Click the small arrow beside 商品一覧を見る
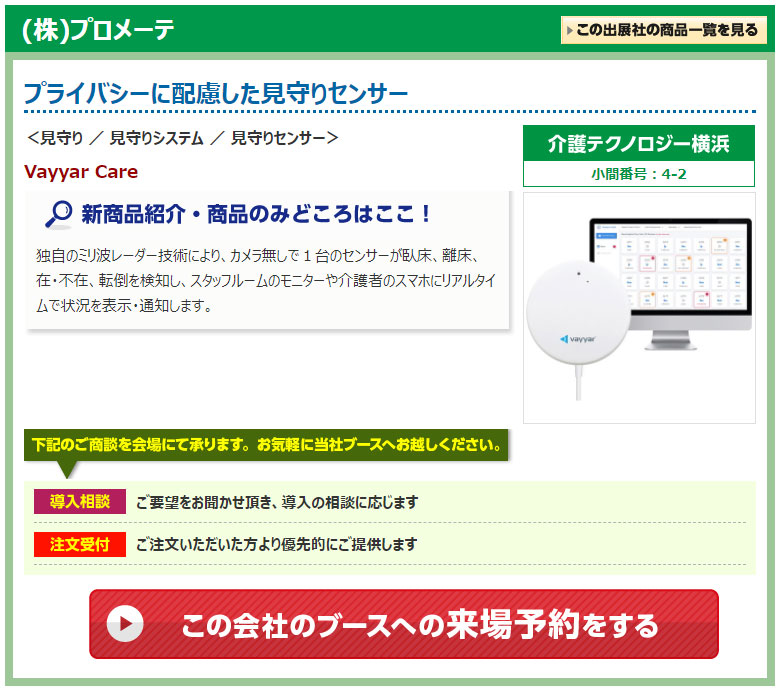The image size is (779, 689). pos(570,30)
